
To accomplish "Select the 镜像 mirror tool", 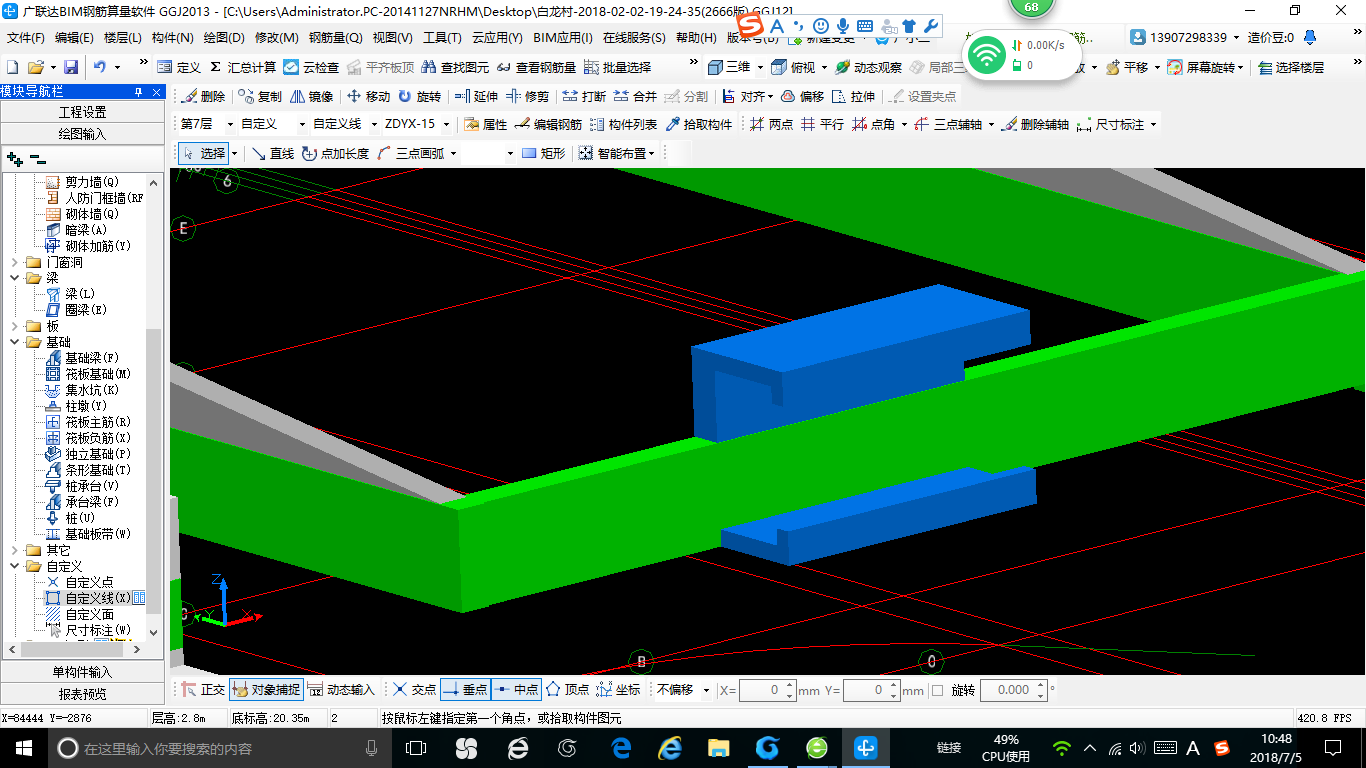I will pyautogui.click(x=311, y=96).
